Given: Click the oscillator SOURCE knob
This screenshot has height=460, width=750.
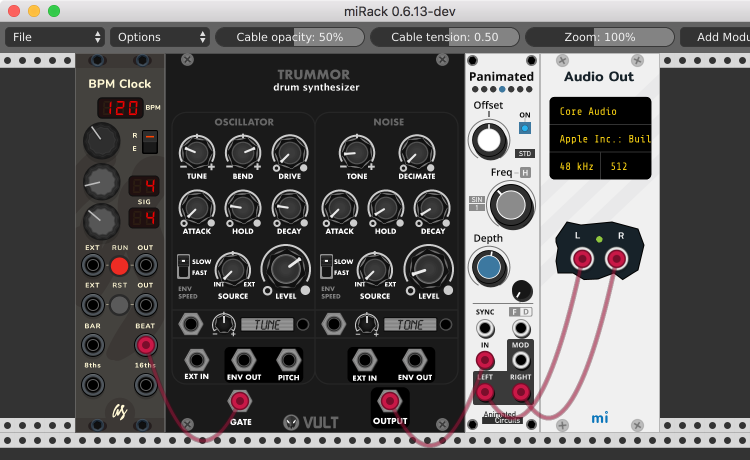Looking at the screenshot, I should coord(232,270).
